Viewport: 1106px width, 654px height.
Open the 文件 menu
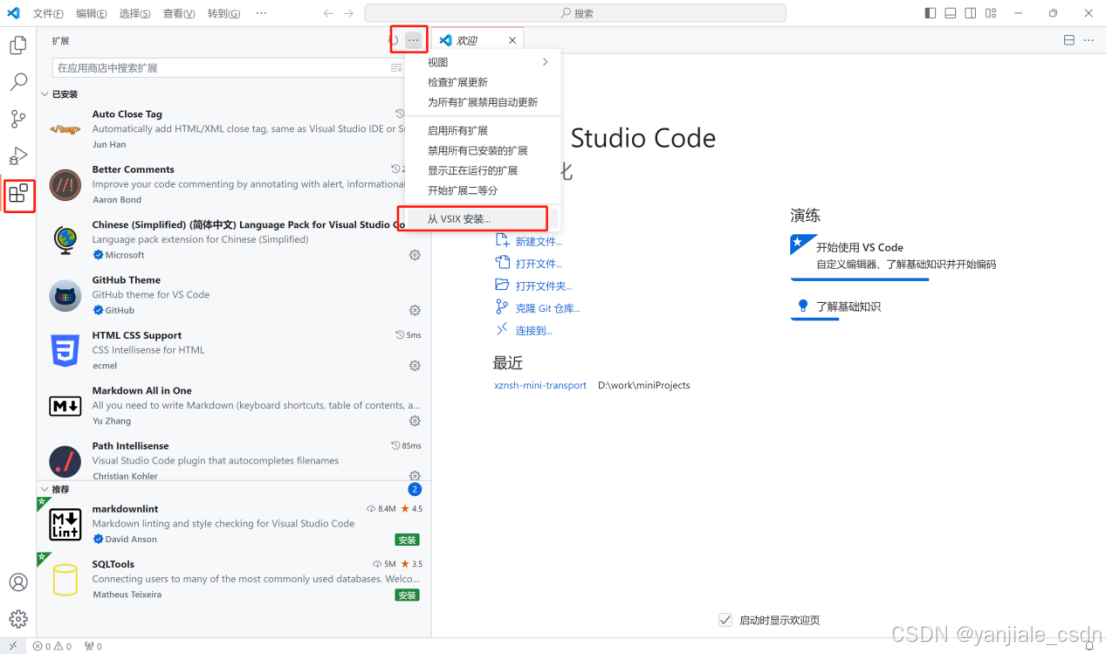50,13
